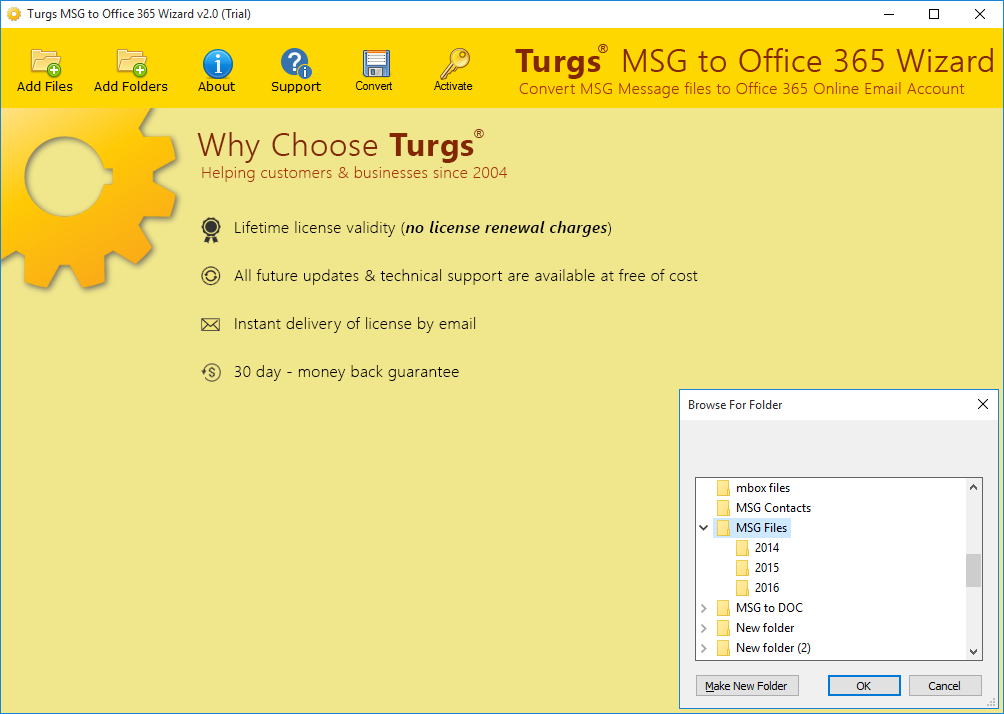Screen dimensions: 1004x714
Task: Select the 2015 subfolder name
Action: [x=766, y=568]
